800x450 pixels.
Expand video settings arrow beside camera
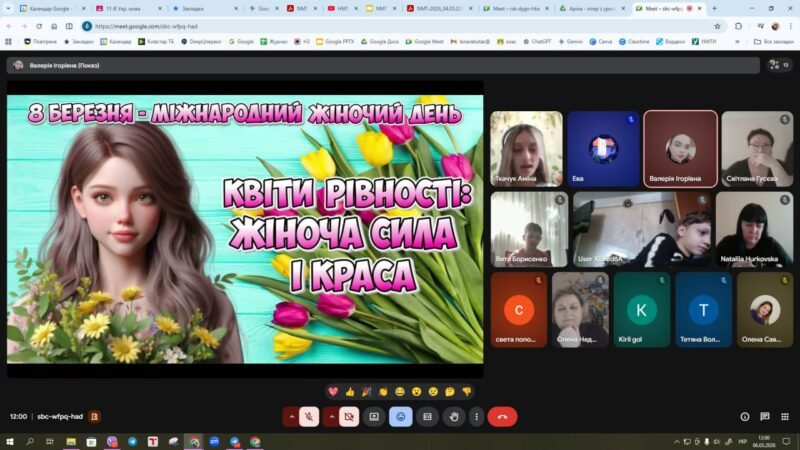331,416
